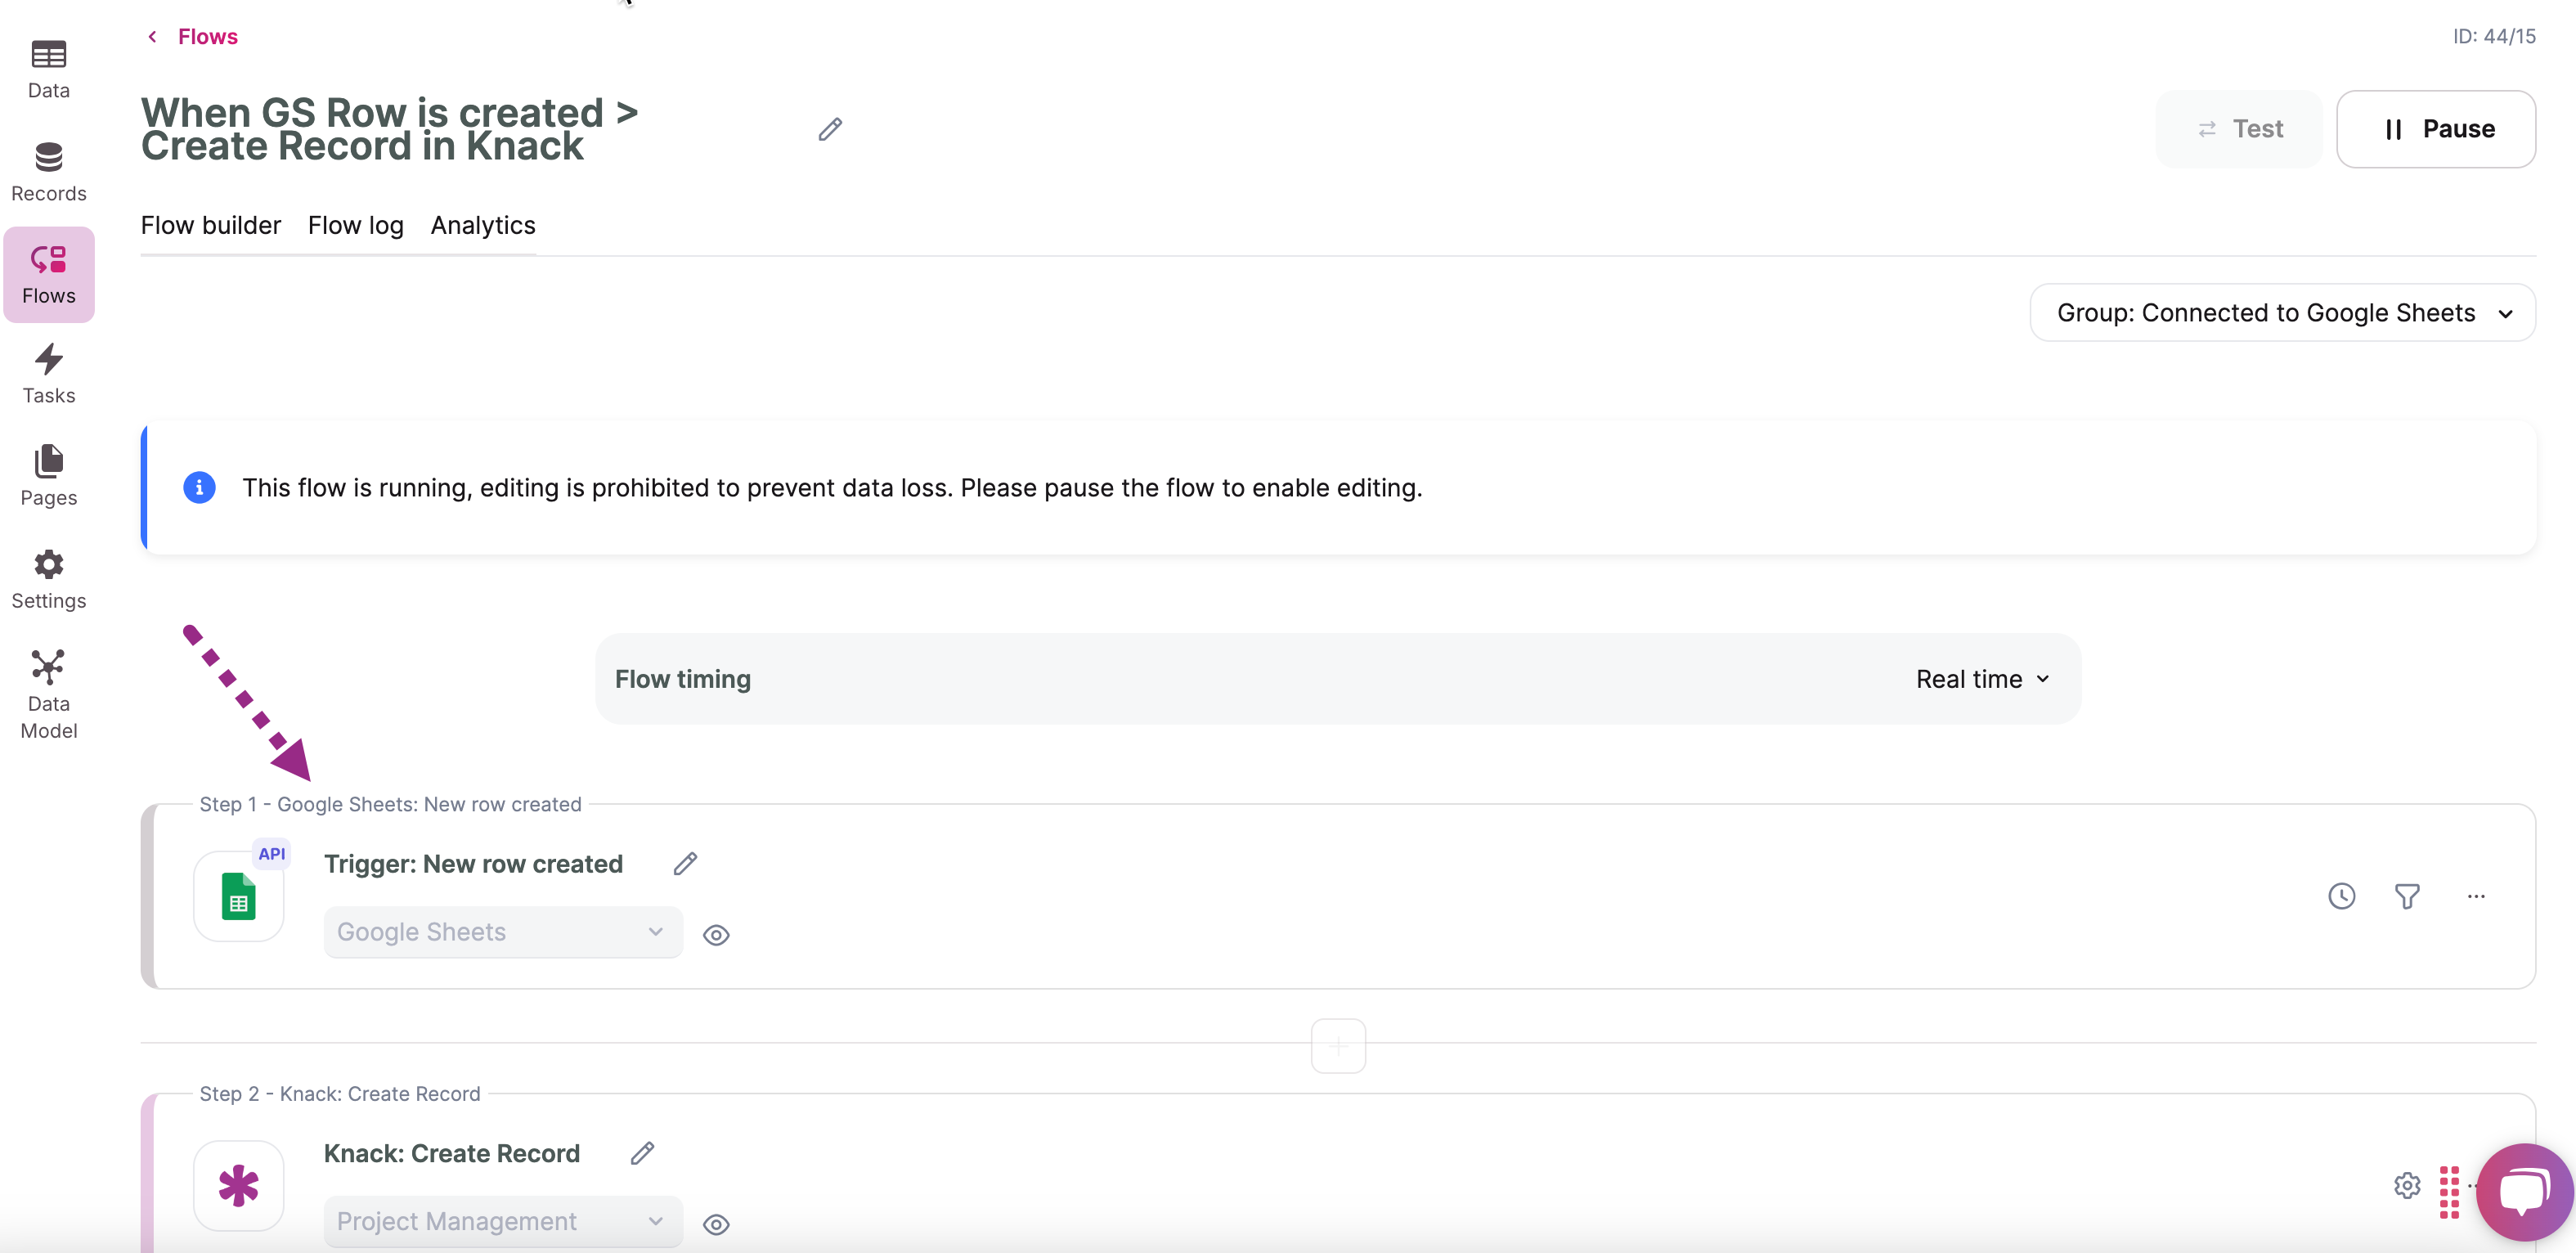2576x1253 pixels.
Task: Toggle eye preview beside Project Management dropdown
Action: click(x=716, y=1224)
